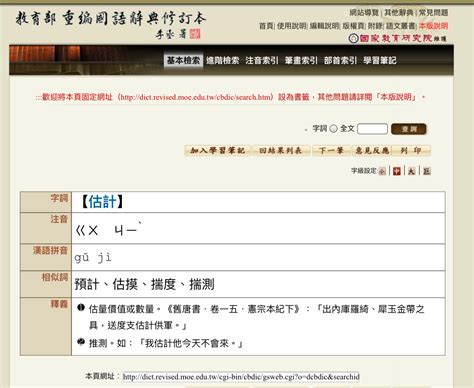Click the 漢語拼音 row label

(x=50, y=250)
